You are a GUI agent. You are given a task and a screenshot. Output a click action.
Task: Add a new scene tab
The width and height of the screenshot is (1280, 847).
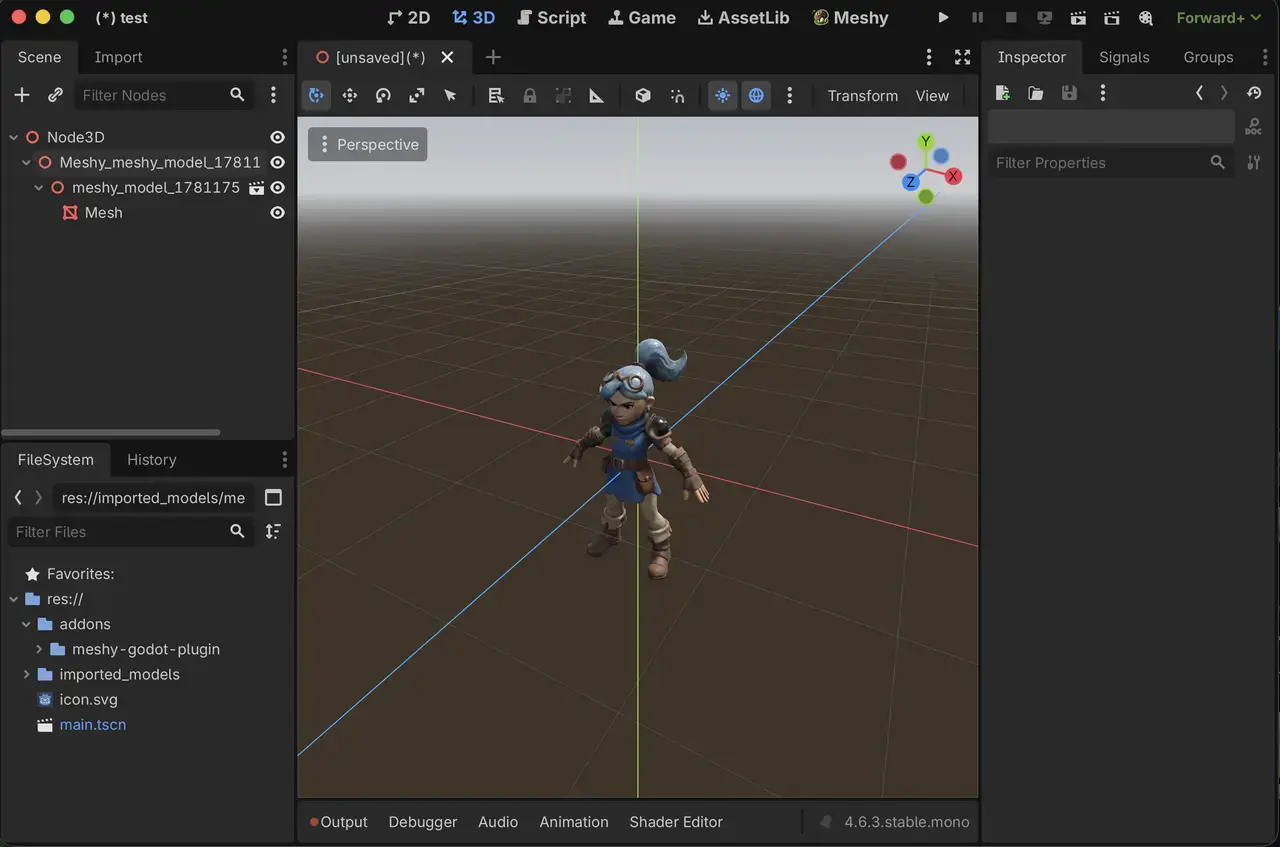pos(492,57)
